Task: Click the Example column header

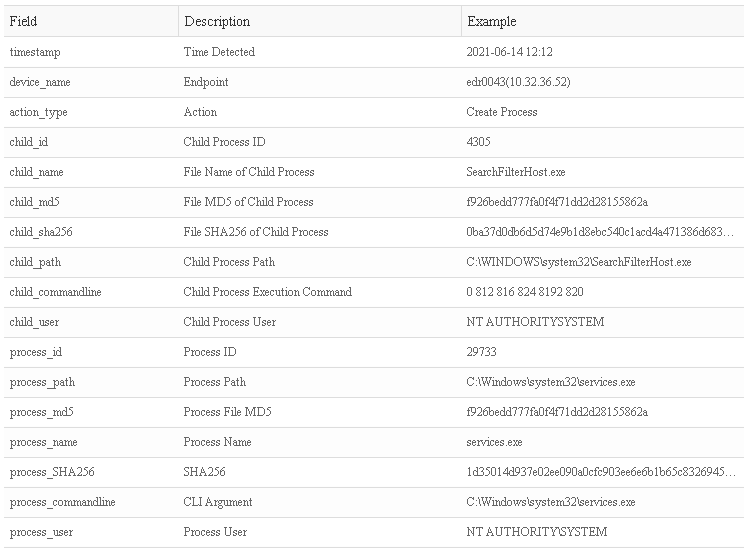Action: (x=492, y=22)
